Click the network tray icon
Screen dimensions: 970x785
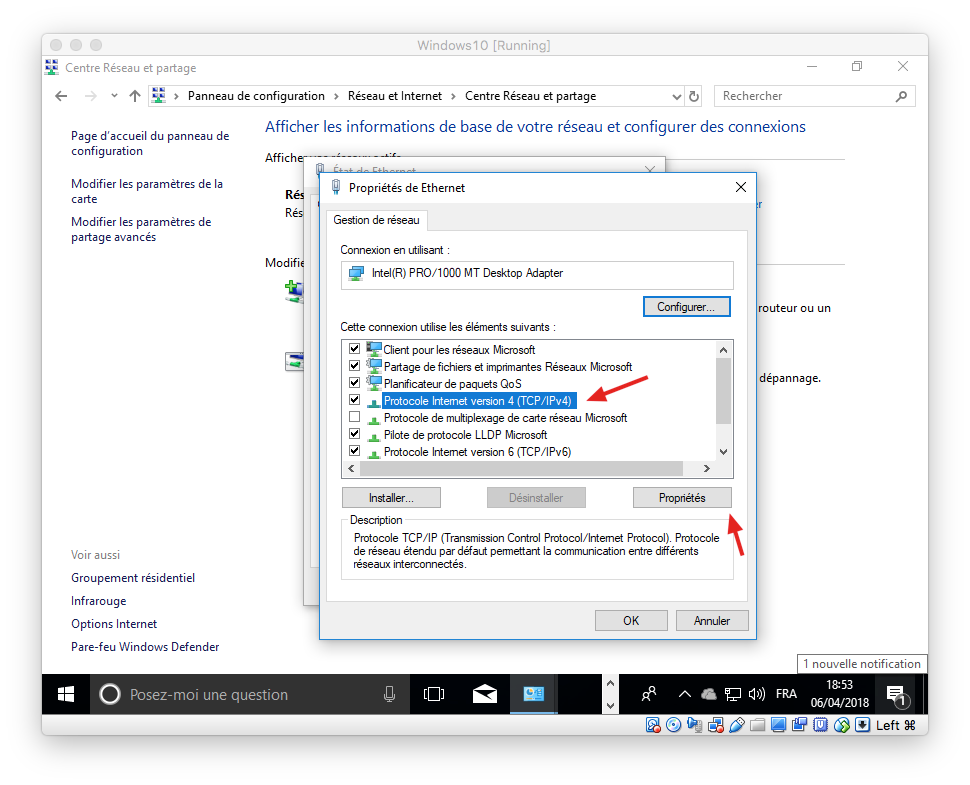click(732, 694)
